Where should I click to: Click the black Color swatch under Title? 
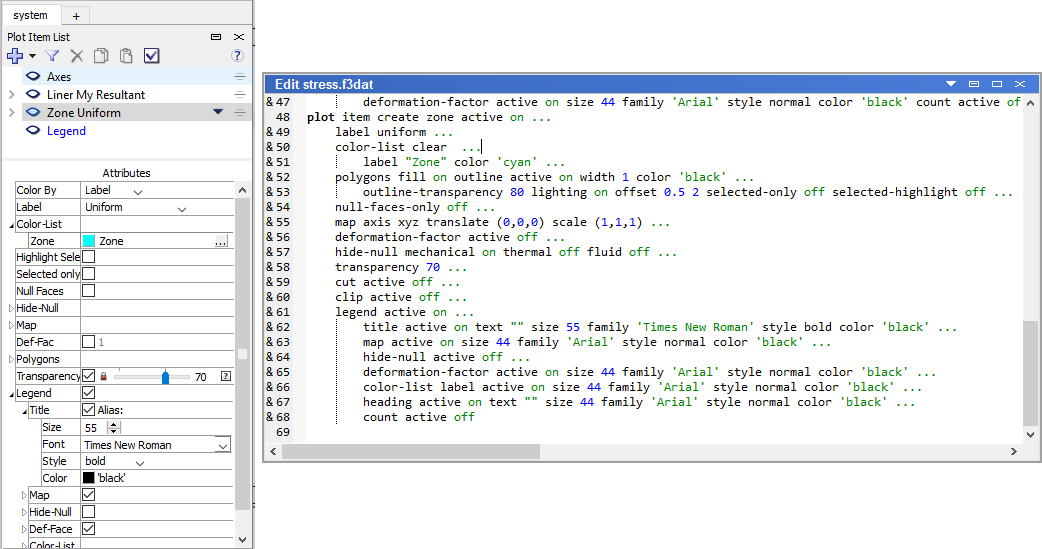click(89, 478)
